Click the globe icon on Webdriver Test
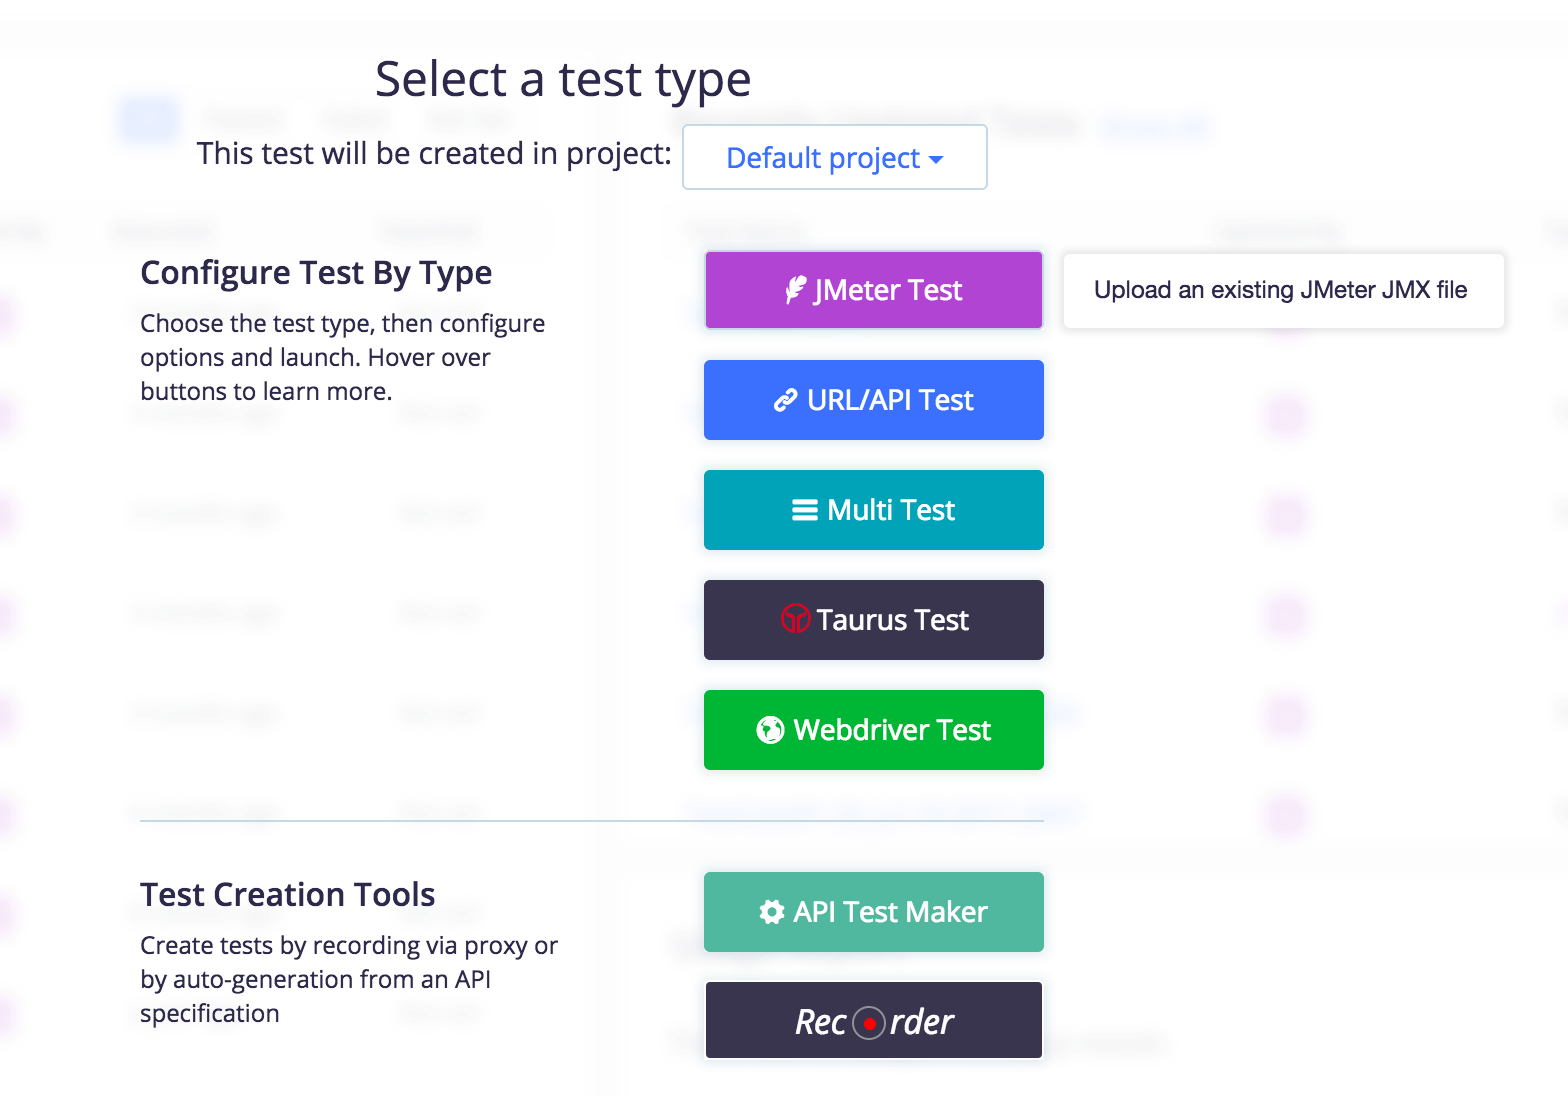Image resolution: width=1568 pixels, height=1096 pixels. [770, 730]
